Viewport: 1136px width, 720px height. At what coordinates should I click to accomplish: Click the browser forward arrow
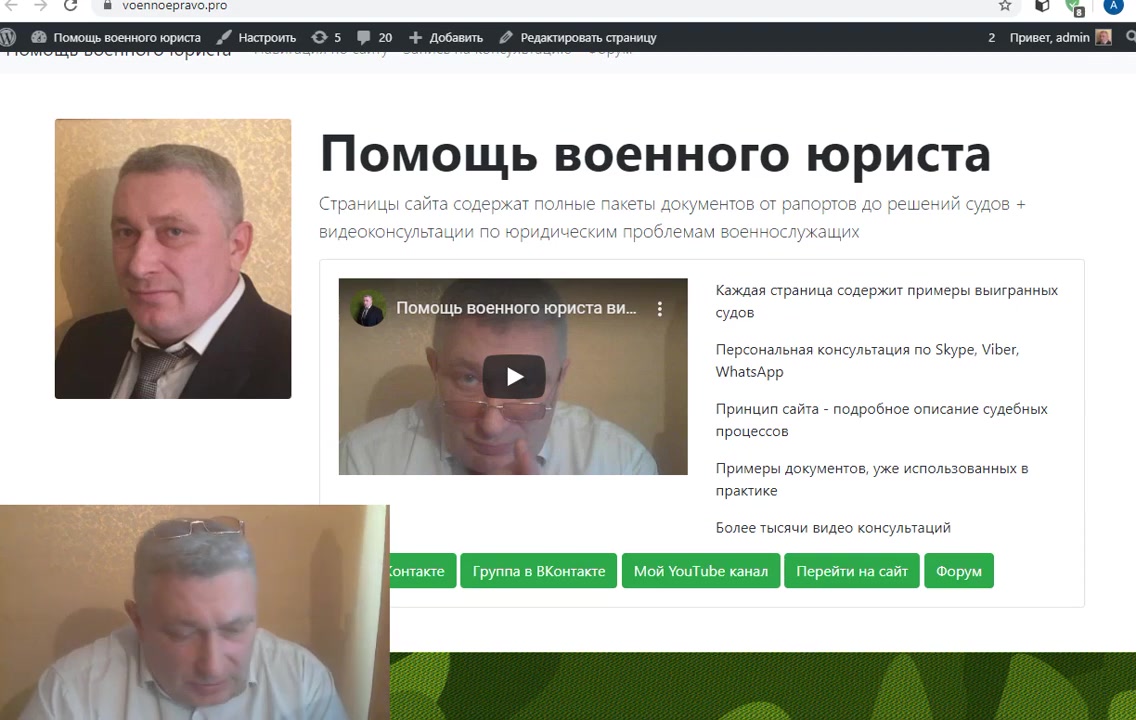[41, 6]
